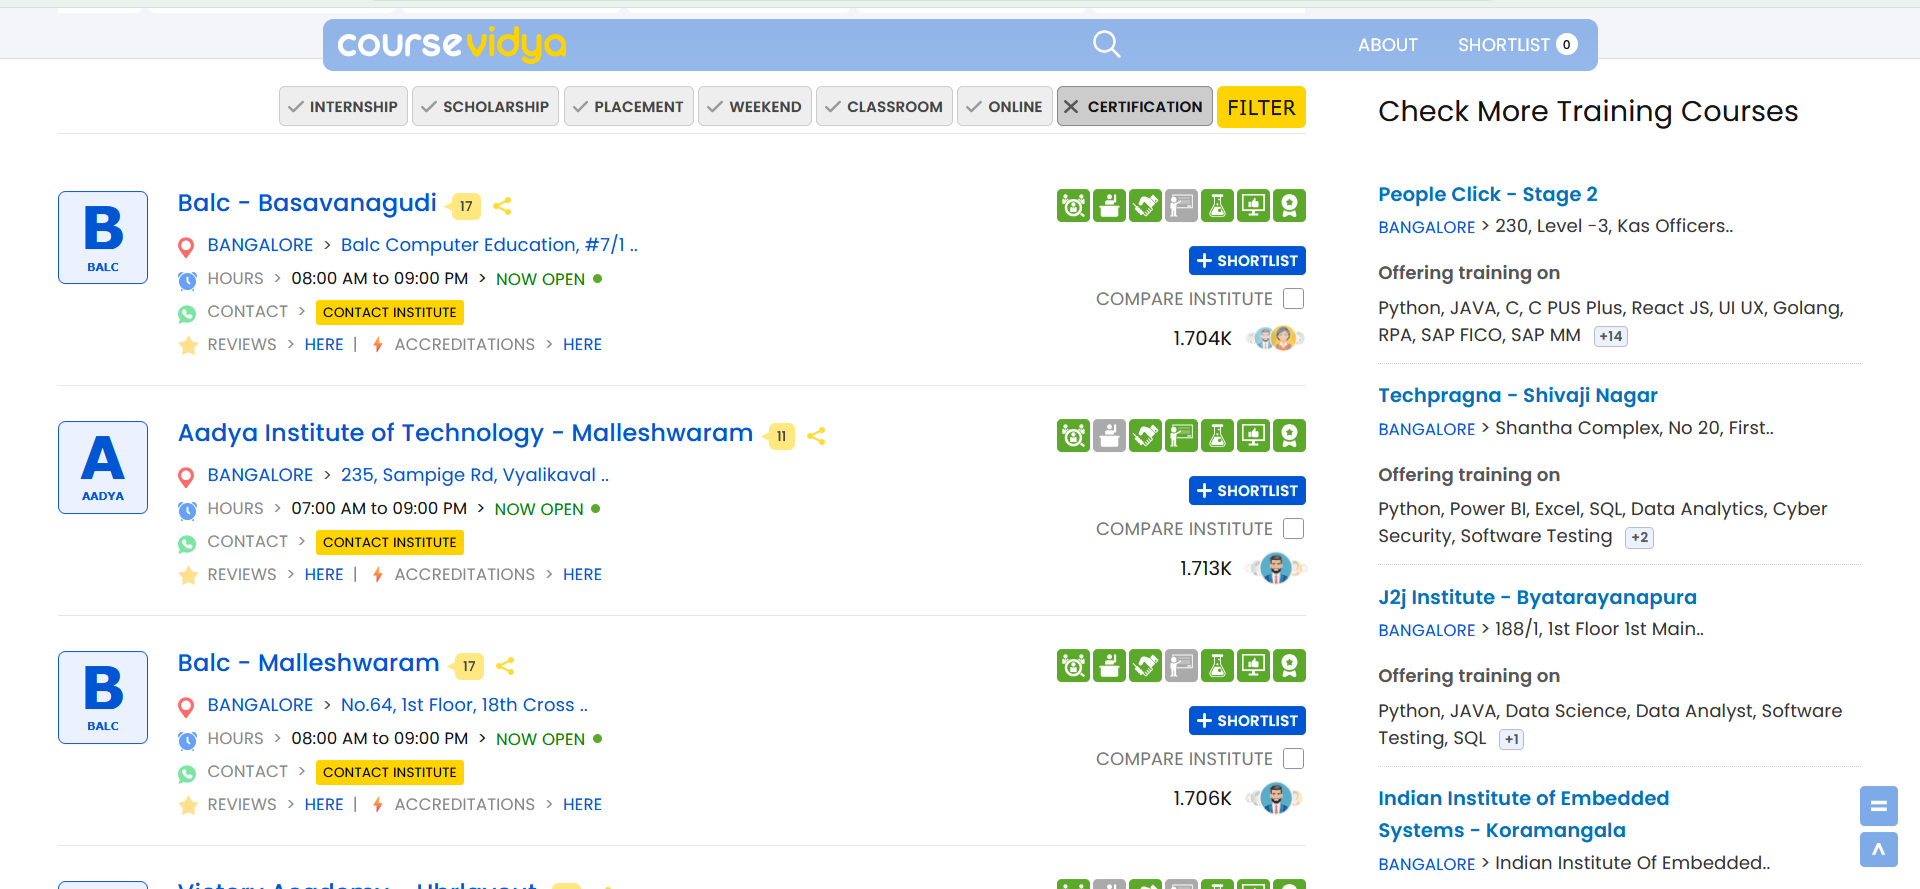This screenshot has height=889, width=1920.
Task: Open the About page
Action: tap(1387, 45)
